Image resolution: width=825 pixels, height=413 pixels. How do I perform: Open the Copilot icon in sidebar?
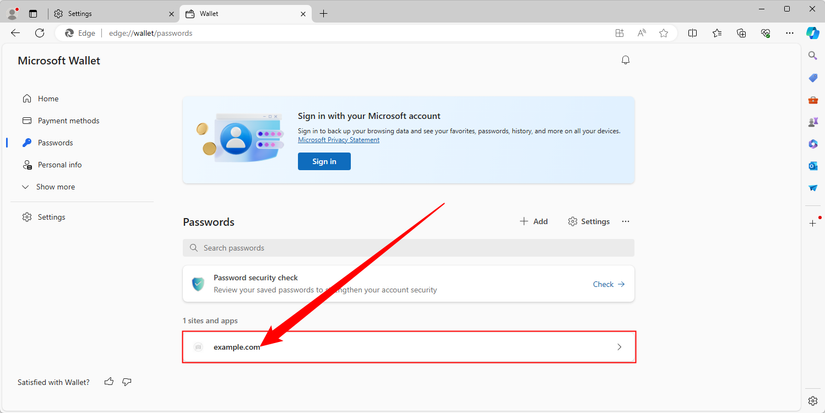coord(813,33)
